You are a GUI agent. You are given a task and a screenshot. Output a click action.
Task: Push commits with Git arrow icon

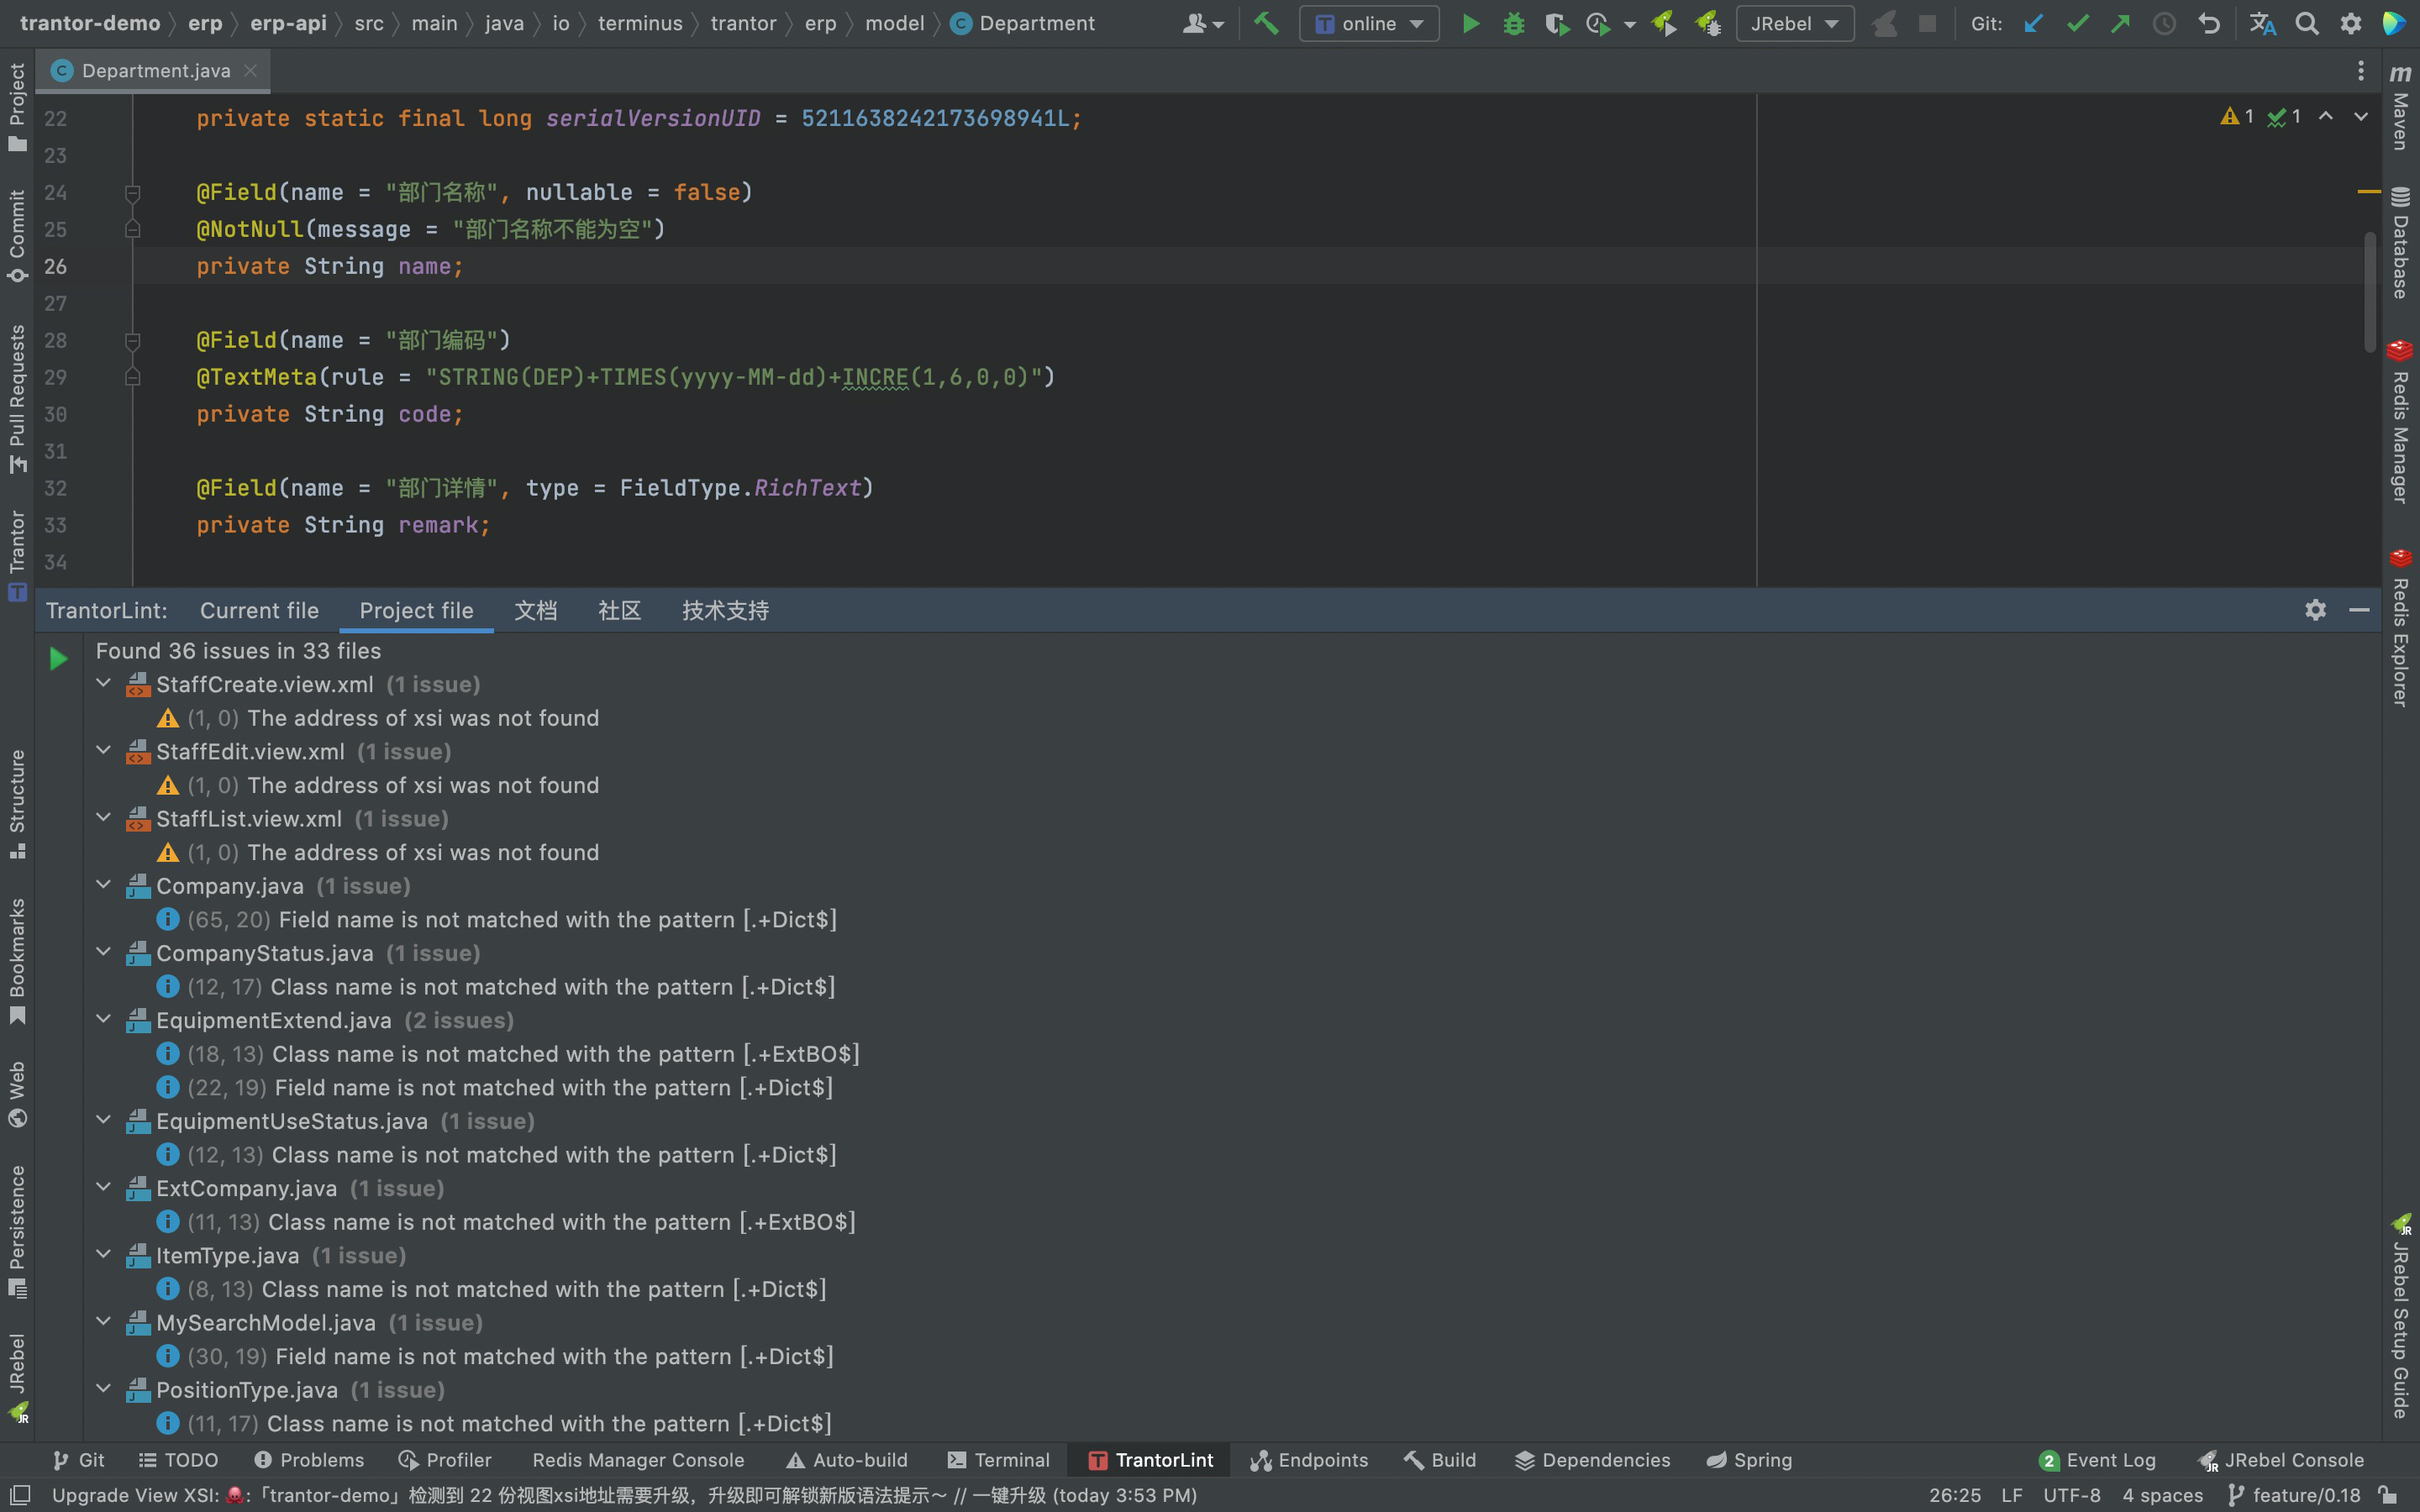click(2120, 23)
